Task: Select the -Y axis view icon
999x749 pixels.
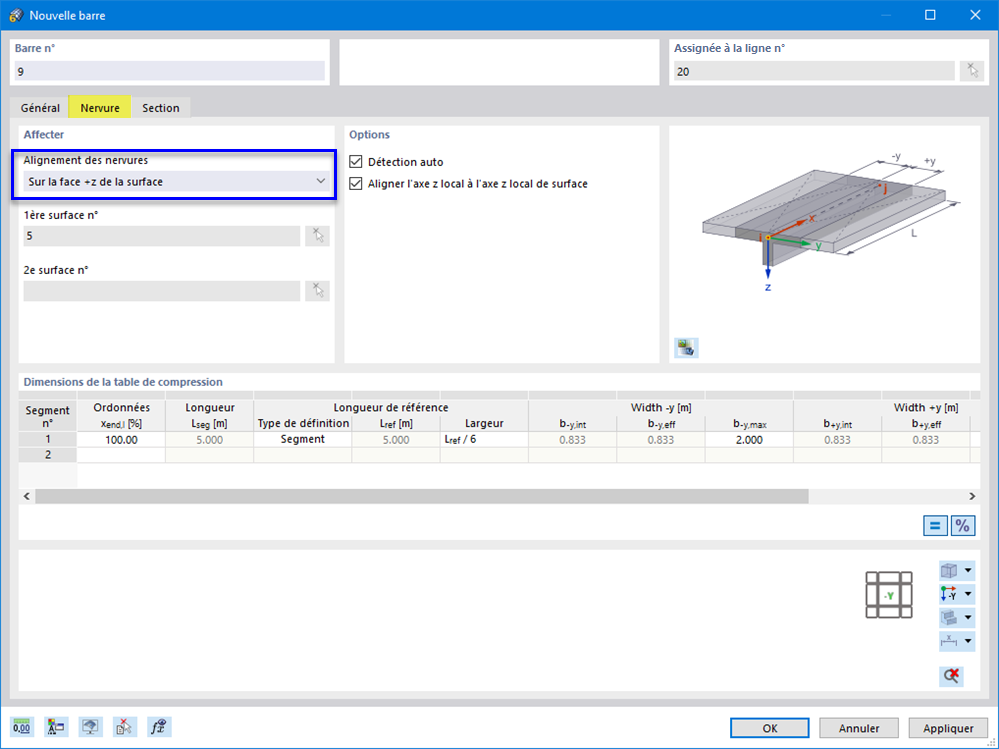Action: tap(949, 594)
